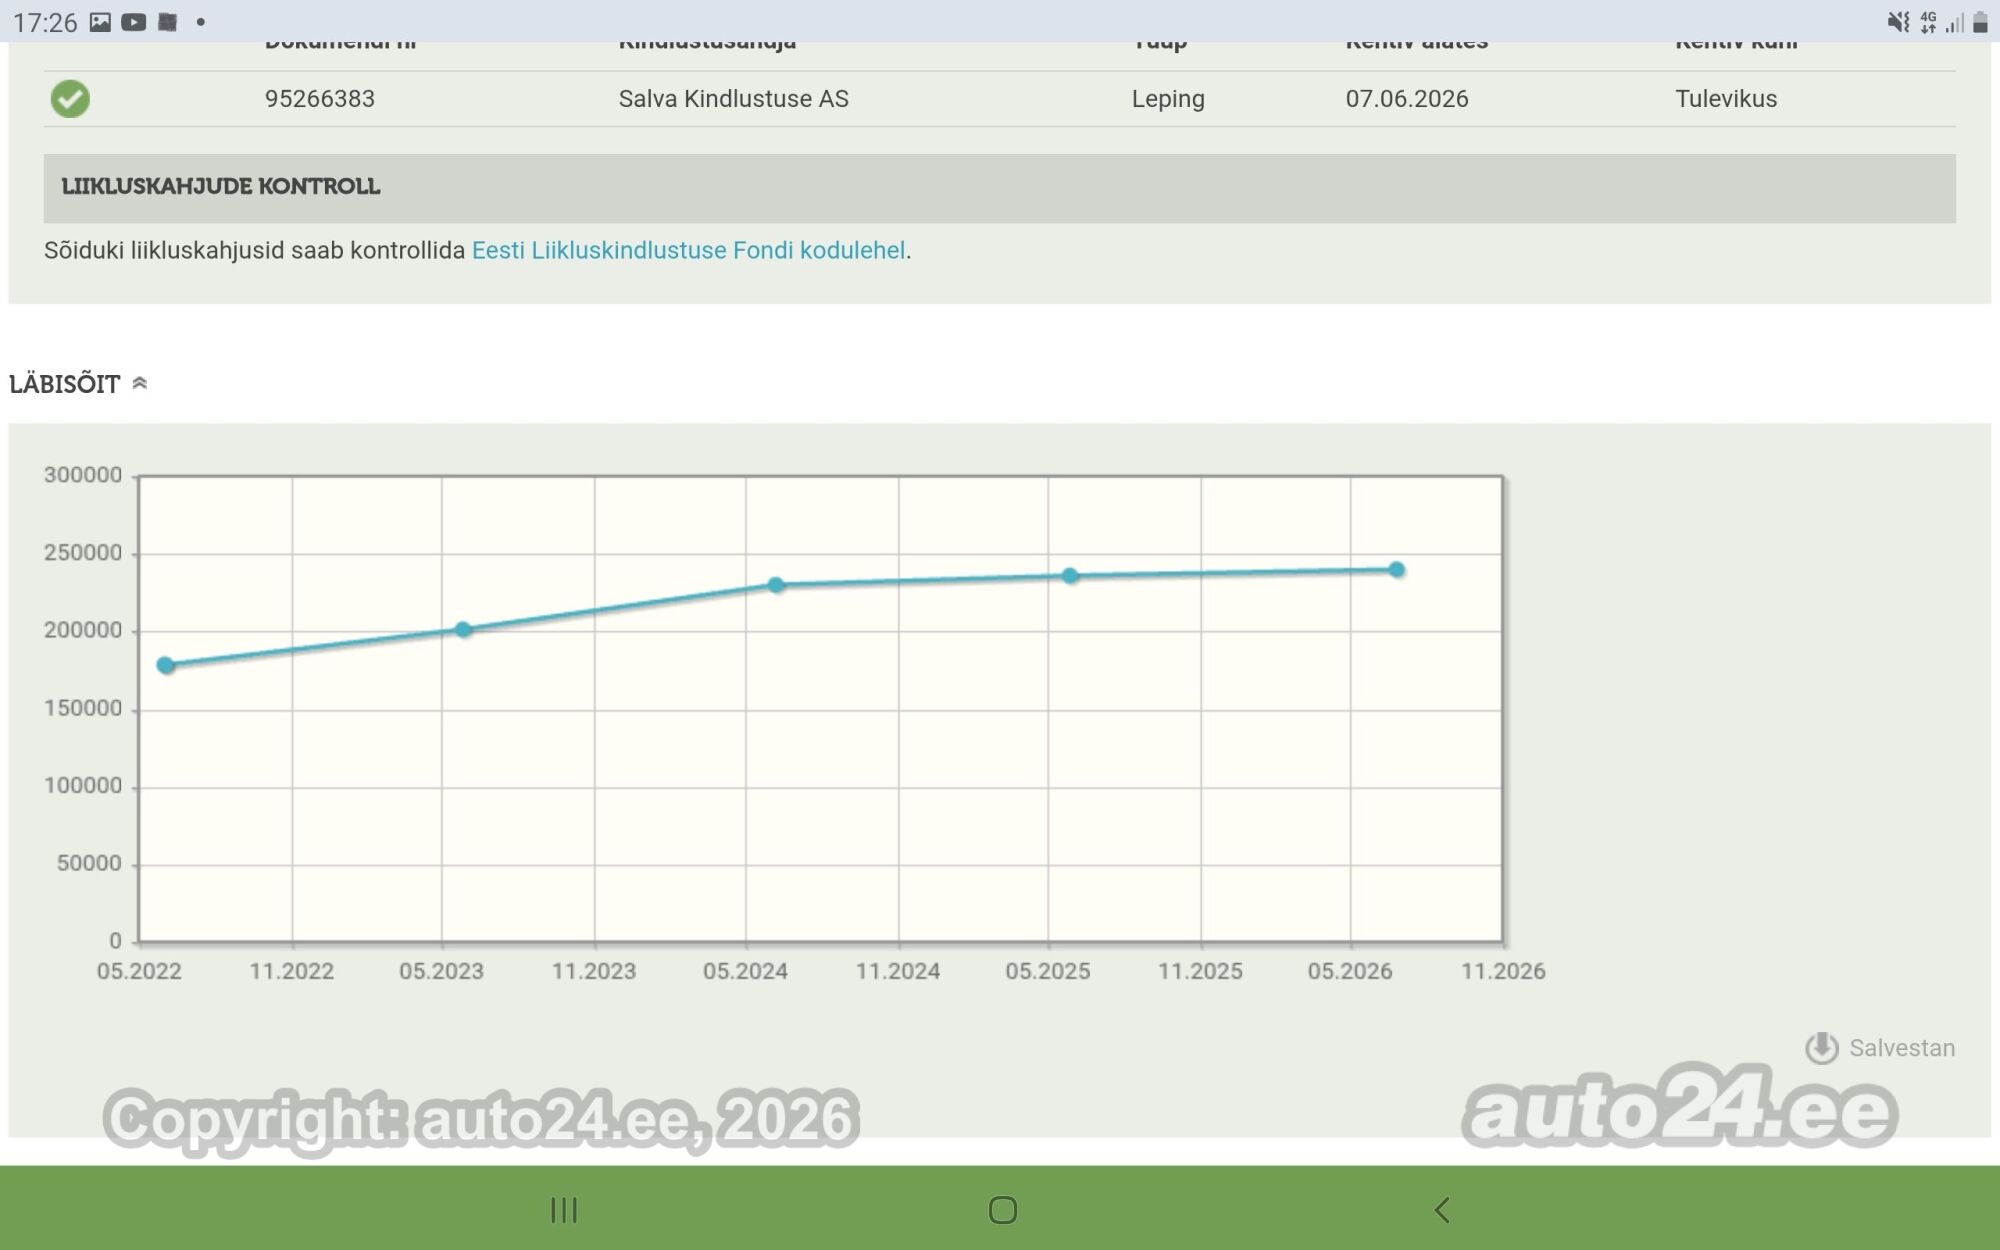Tap the Android back button
Screen dimensions: 2000x1250
point(1441,1210)
